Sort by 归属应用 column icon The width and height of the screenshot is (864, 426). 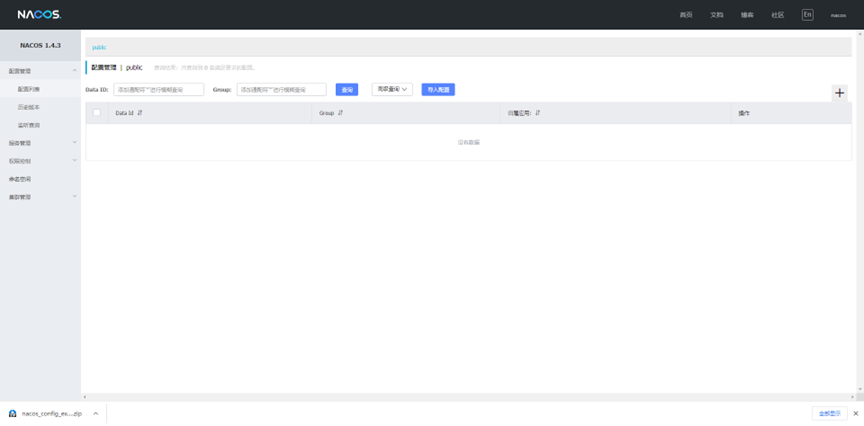coord(538,112)
